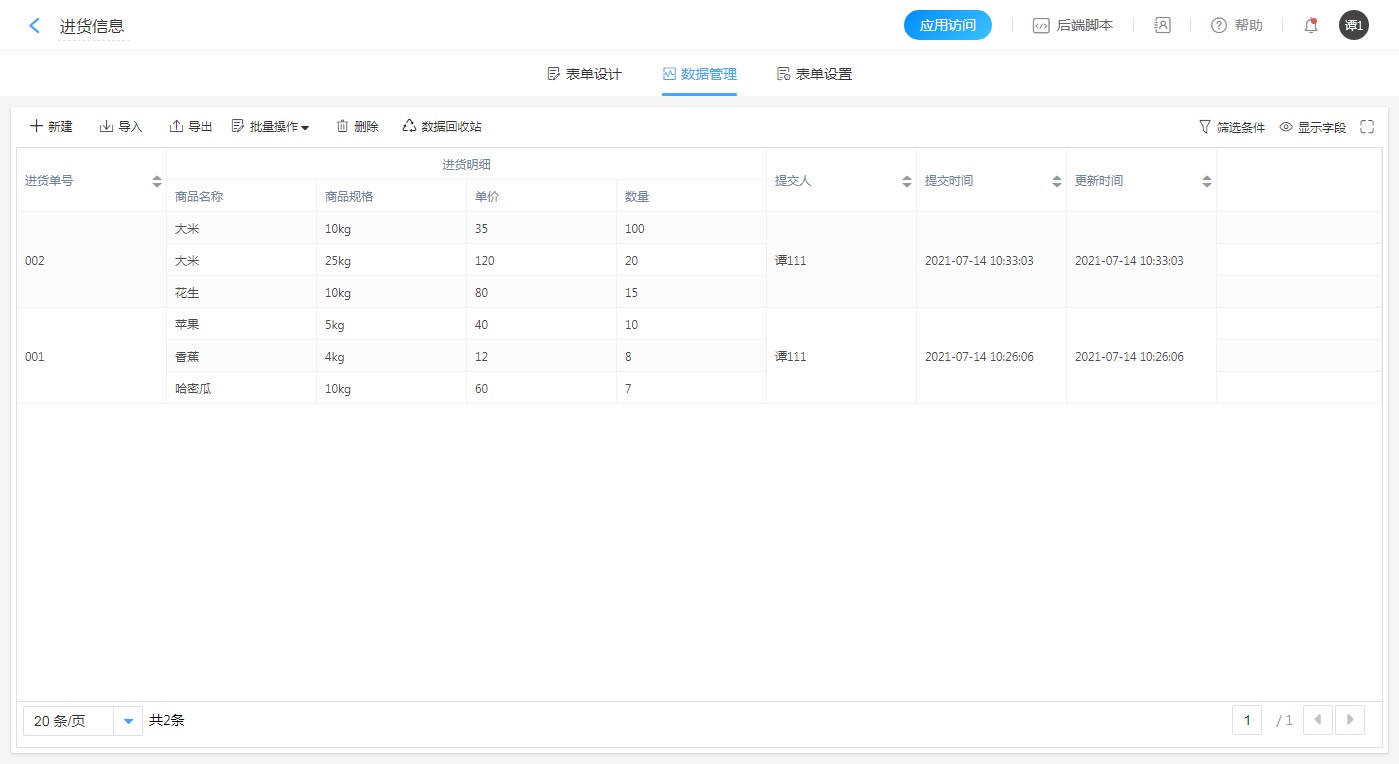Screen dimensions: 1399x764
Task: Click 应用访问 button
Action: point(947,26)
